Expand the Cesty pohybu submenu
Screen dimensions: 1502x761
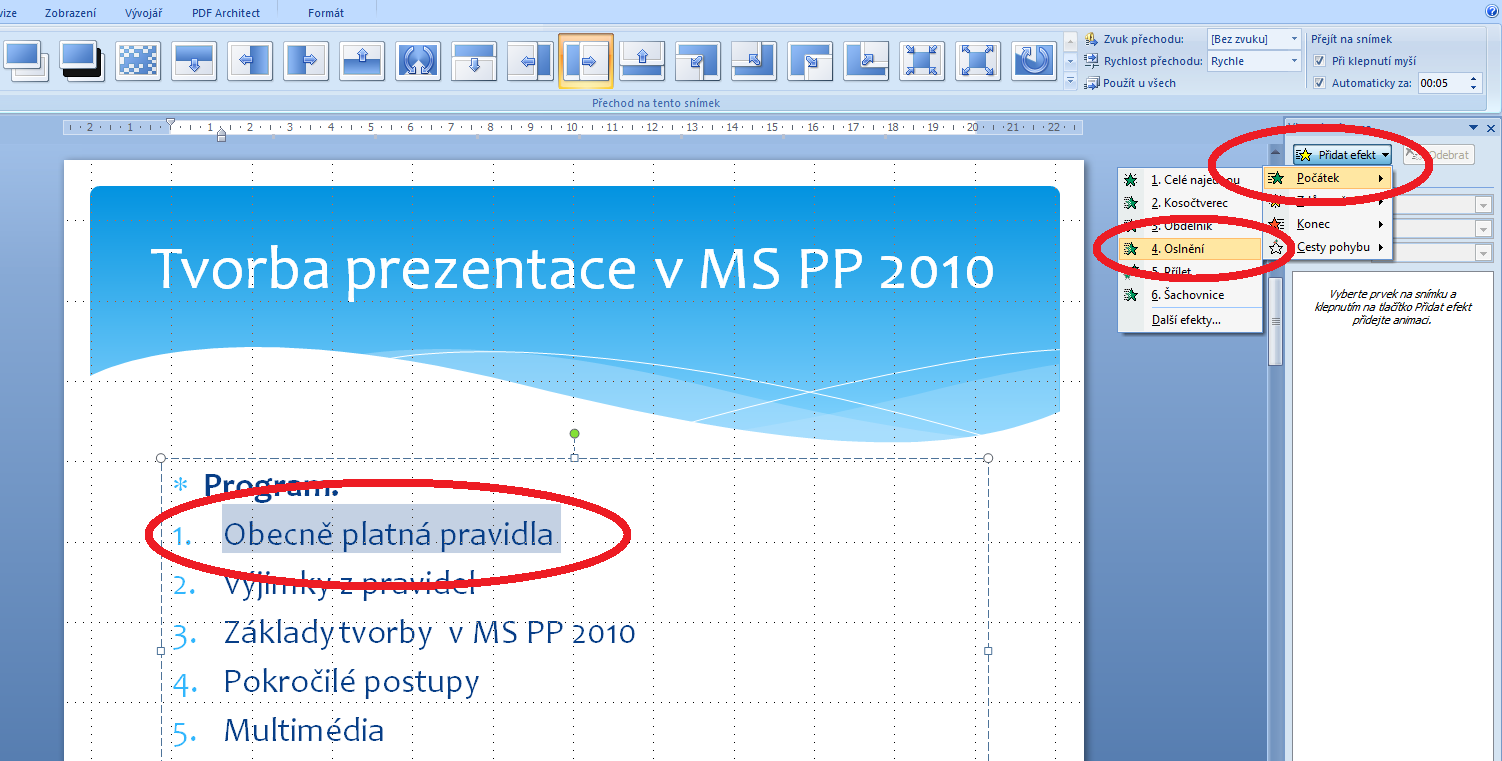pyautogui.click(x=1328, y=247)
